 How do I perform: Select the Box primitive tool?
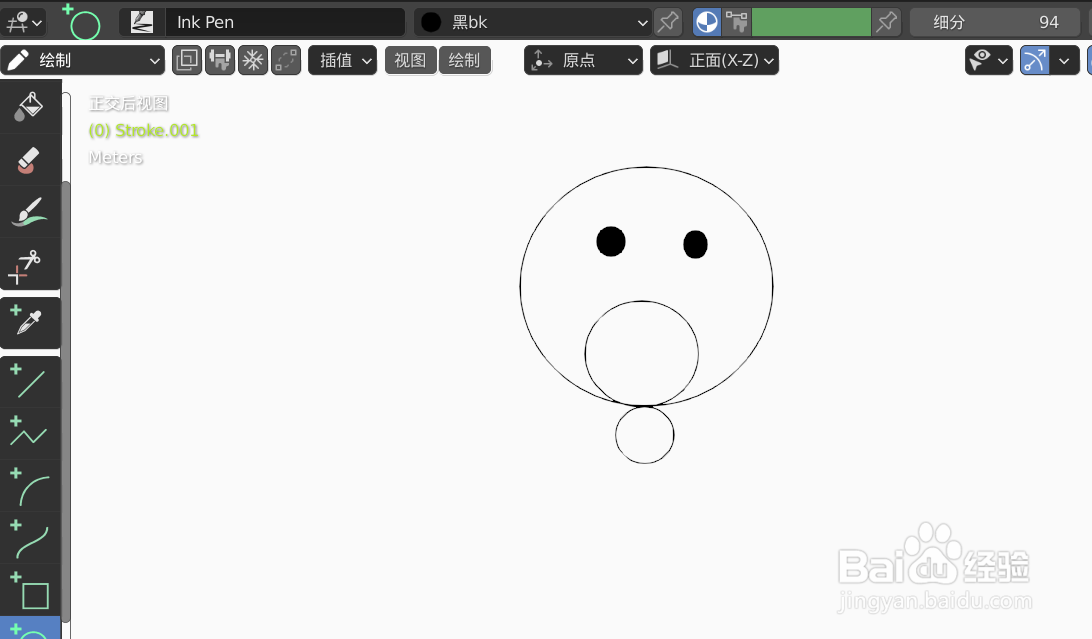pyautogui.click(x=29, y=590)
